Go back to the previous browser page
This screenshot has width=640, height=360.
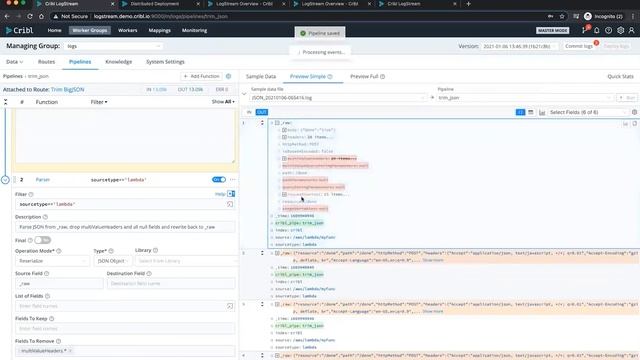click(x=7, y=16)
